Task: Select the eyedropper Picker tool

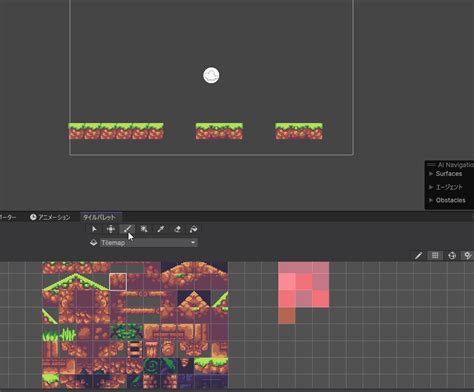Action: click(161, 229)
